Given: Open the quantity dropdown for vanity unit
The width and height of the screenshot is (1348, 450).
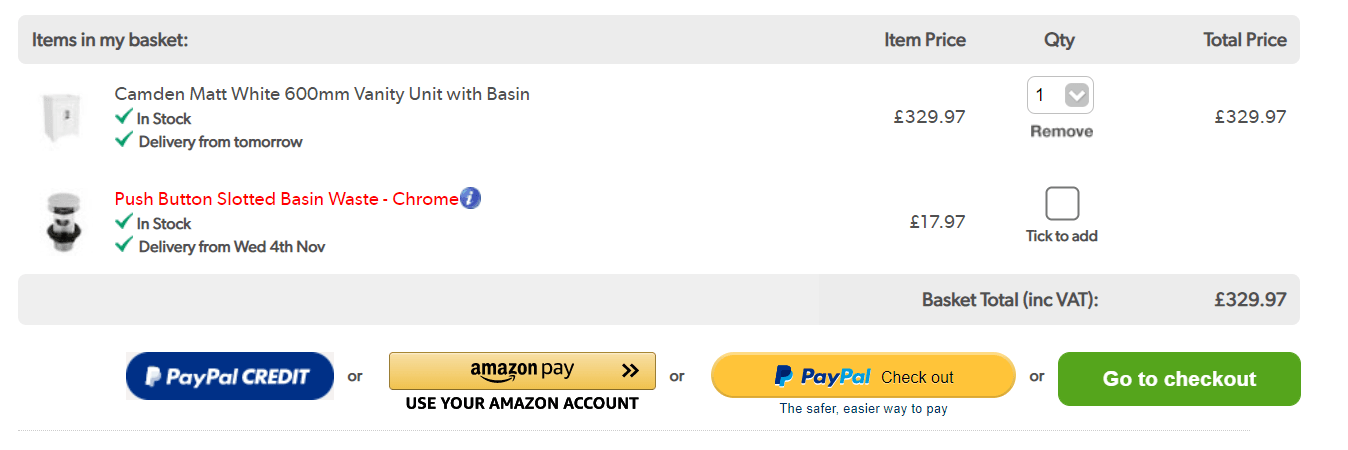Looking at the screenshot, I should tap(1060, 95).
